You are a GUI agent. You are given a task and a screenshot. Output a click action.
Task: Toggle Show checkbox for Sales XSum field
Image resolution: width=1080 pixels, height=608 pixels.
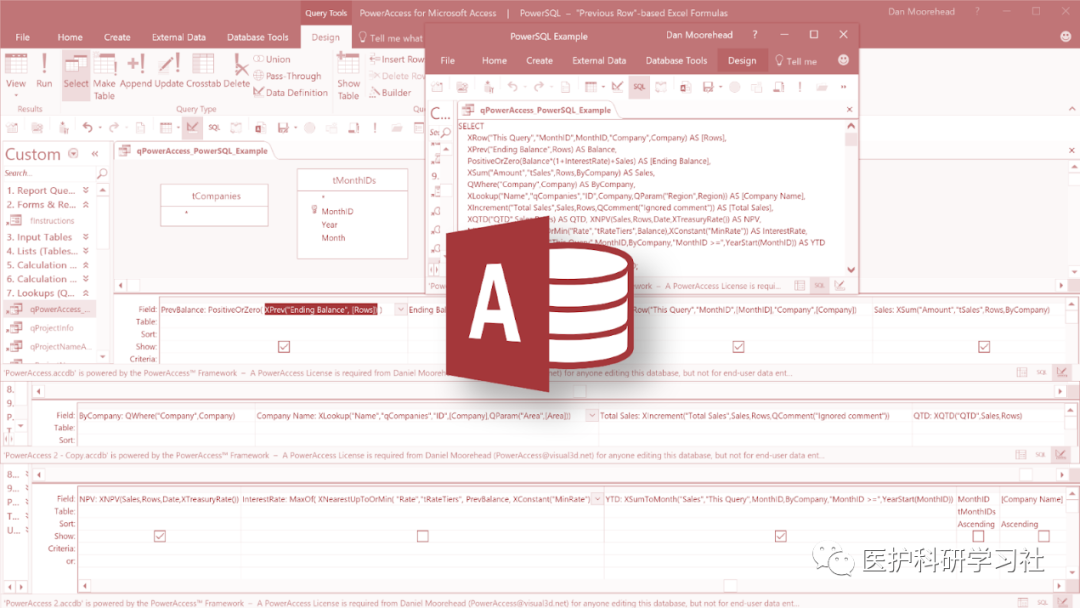(984, 346)
